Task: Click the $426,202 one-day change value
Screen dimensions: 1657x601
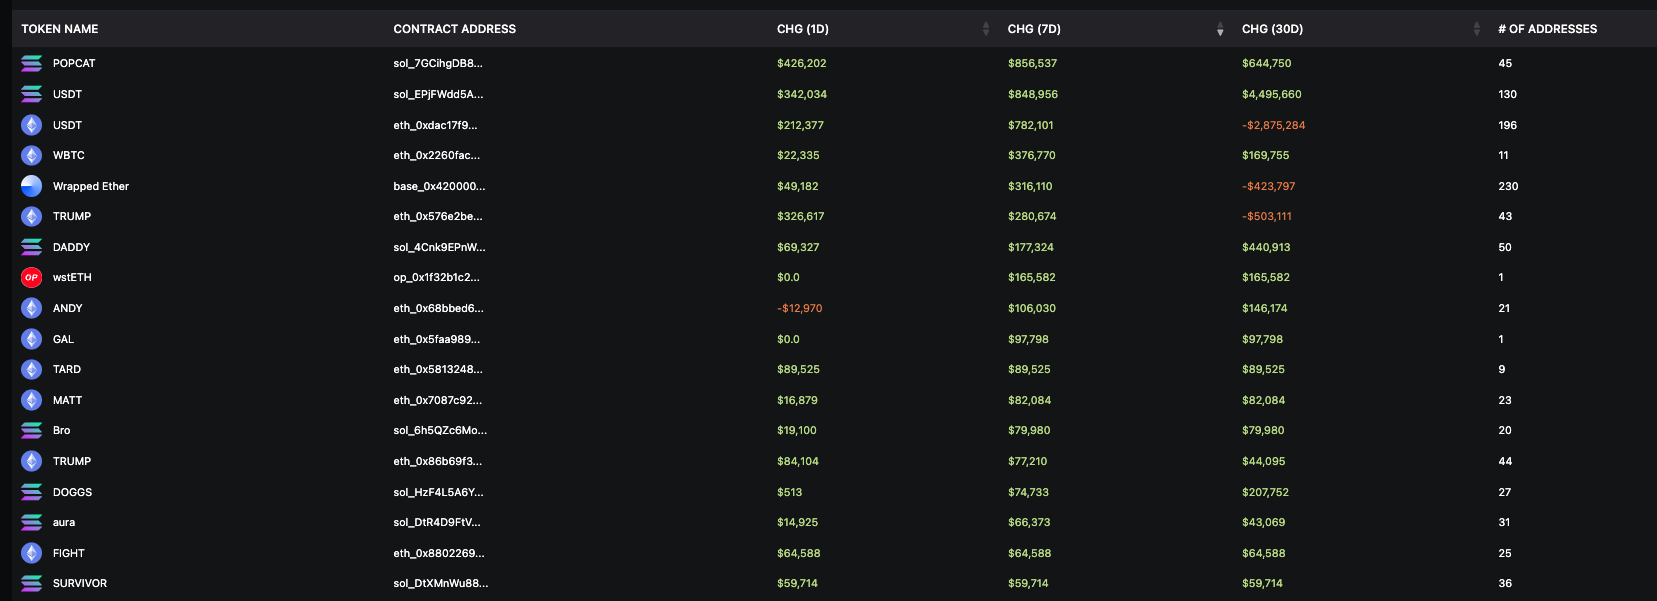Action: click(802, 63)
